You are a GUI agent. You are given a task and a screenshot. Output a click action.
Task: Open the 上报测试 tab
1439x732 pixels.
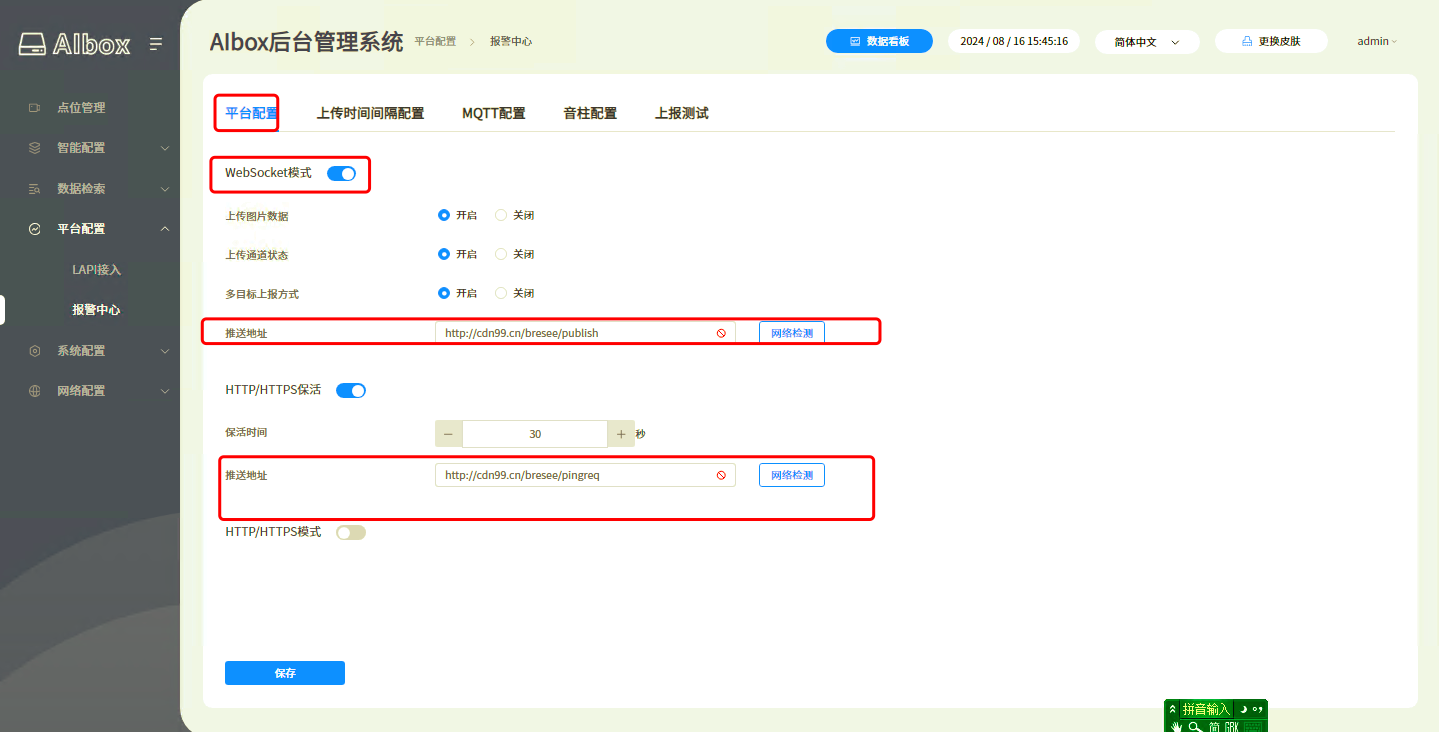coord(681,114)
